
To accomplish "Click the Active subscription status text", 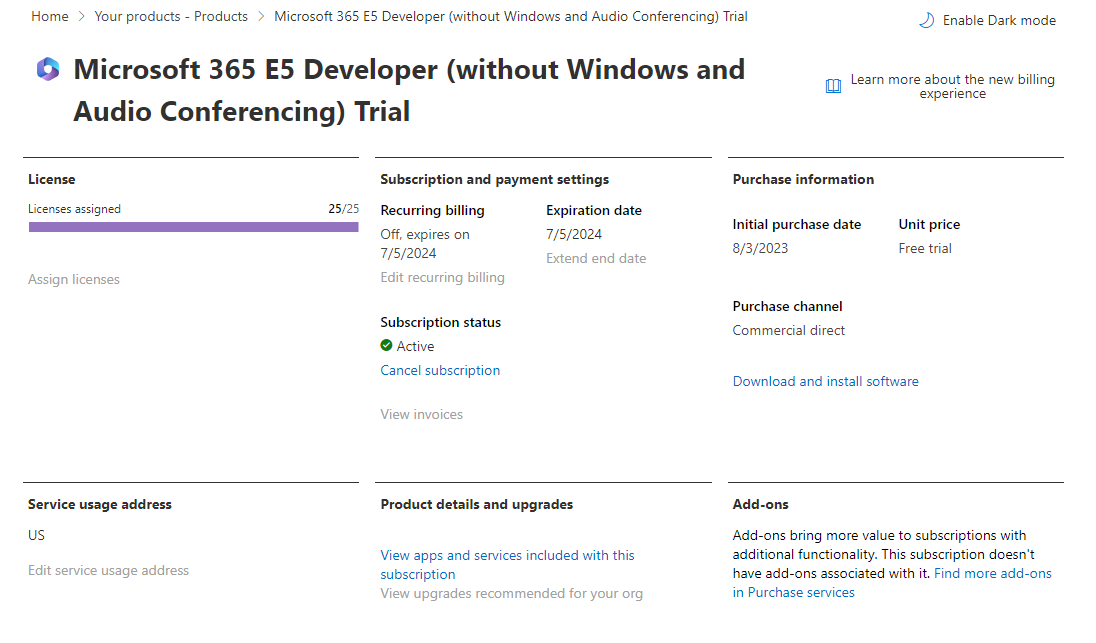I will point(415,347).
